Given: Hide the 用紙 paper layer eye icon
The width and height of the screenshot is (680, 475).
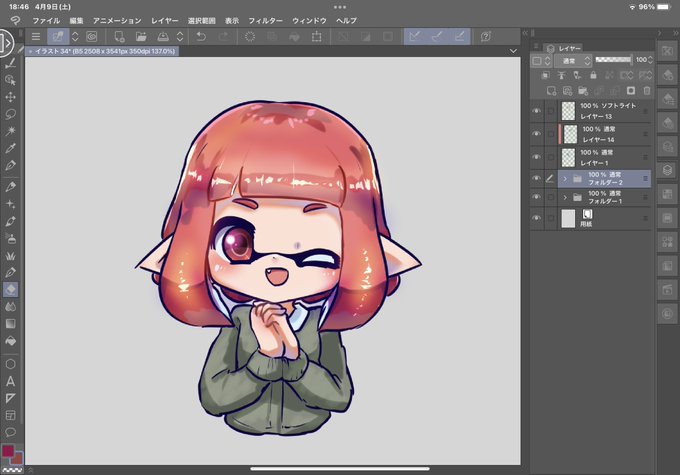Looking at the screenshot, I should [x=536, y=218].
